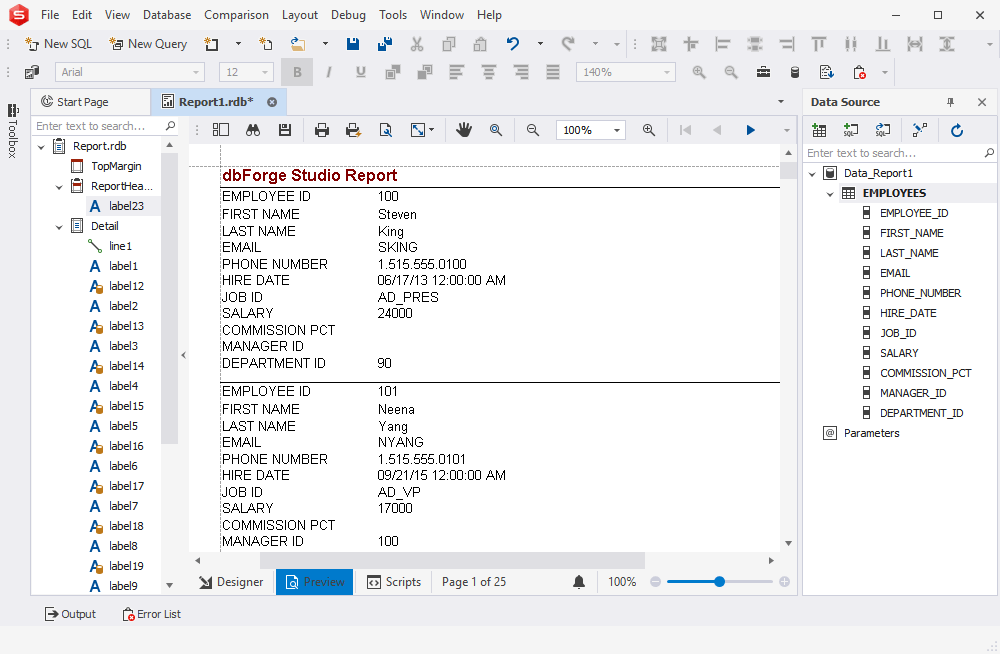The width and height of the screenshot is (1000, 654).
Task: Toggle Bold formatting button
Action: tap(297, 72)
